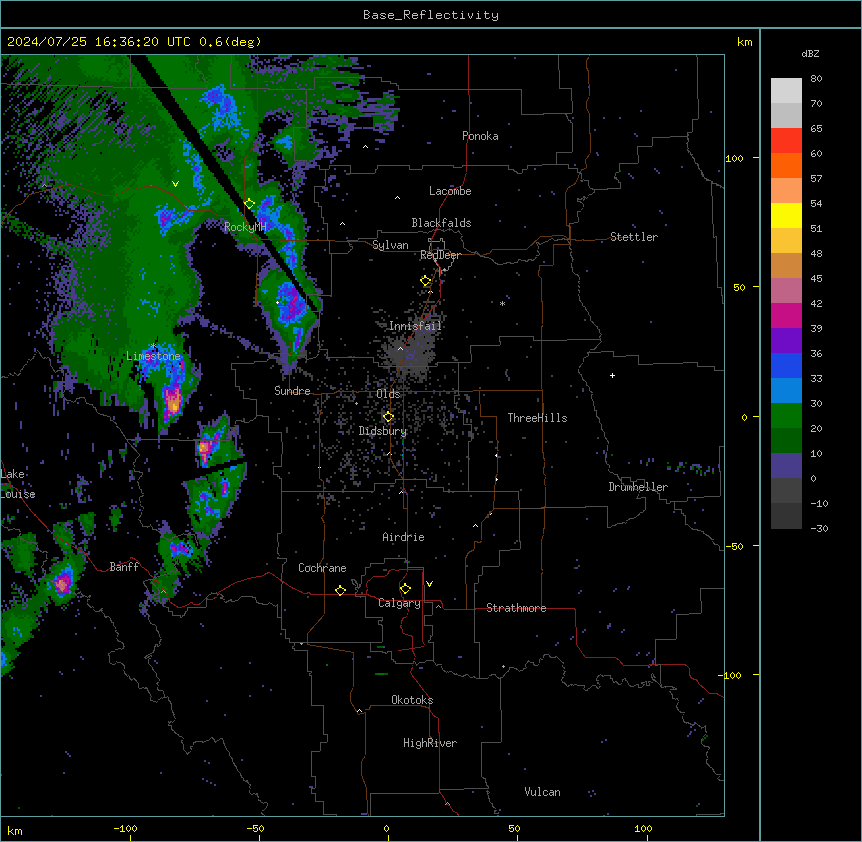Click the Vulcan label
This screenshot has width=862, height=842.
pyautogui.click(x=542, y=792)
